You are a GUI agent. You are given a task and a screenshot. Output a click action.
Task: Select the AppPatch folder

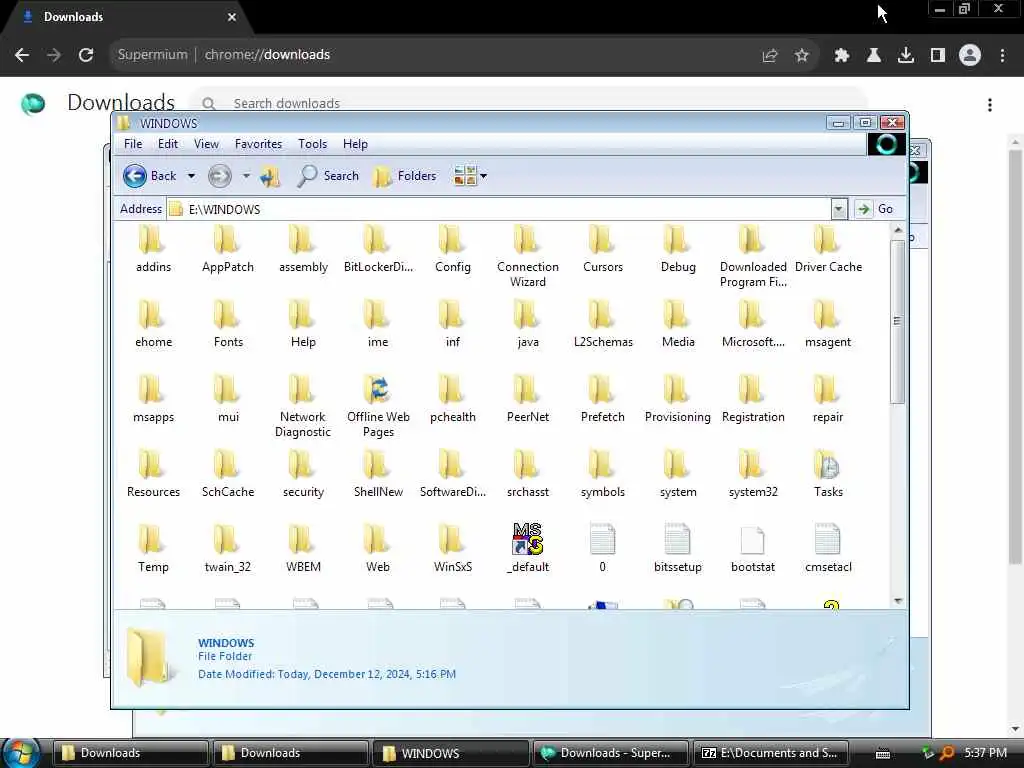(x=228, y=249)
